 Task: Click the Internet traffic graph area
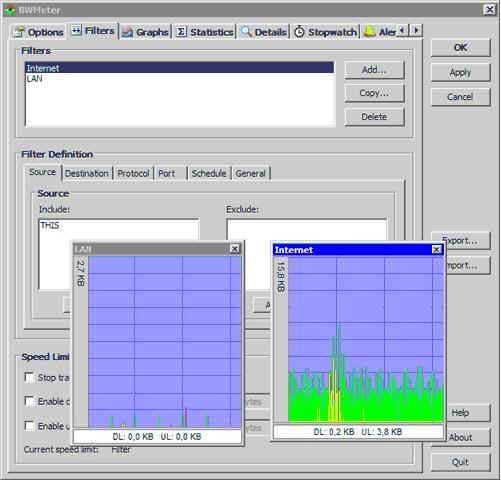pos(366,339)
